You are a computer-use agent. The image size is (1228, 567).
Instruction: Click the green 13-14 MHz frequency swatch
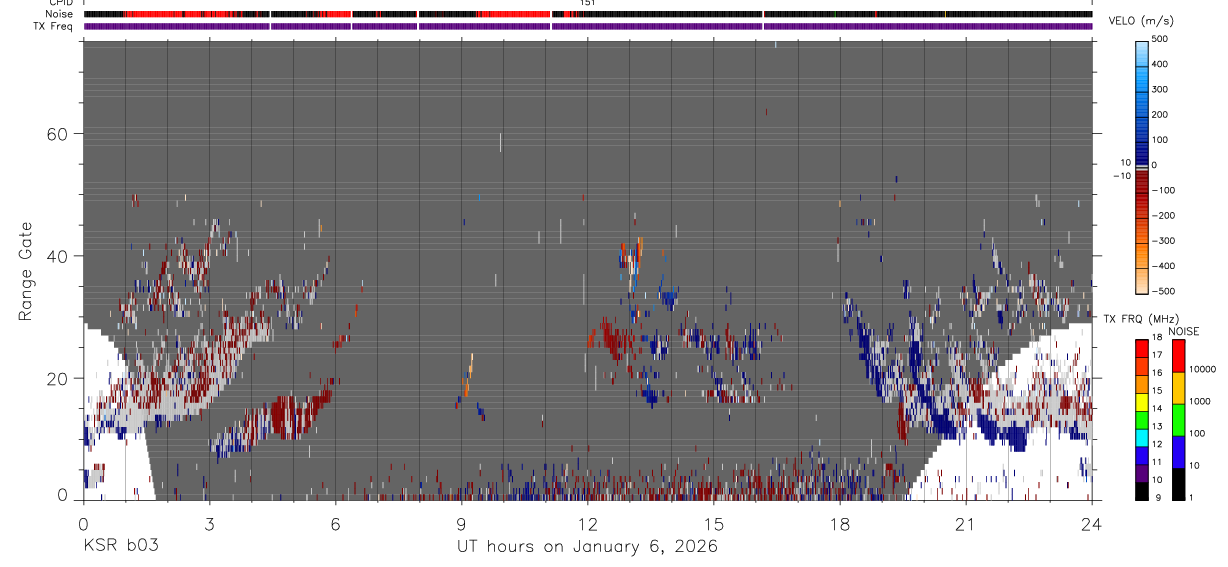pyautogui.click(x=1142, y=419)
